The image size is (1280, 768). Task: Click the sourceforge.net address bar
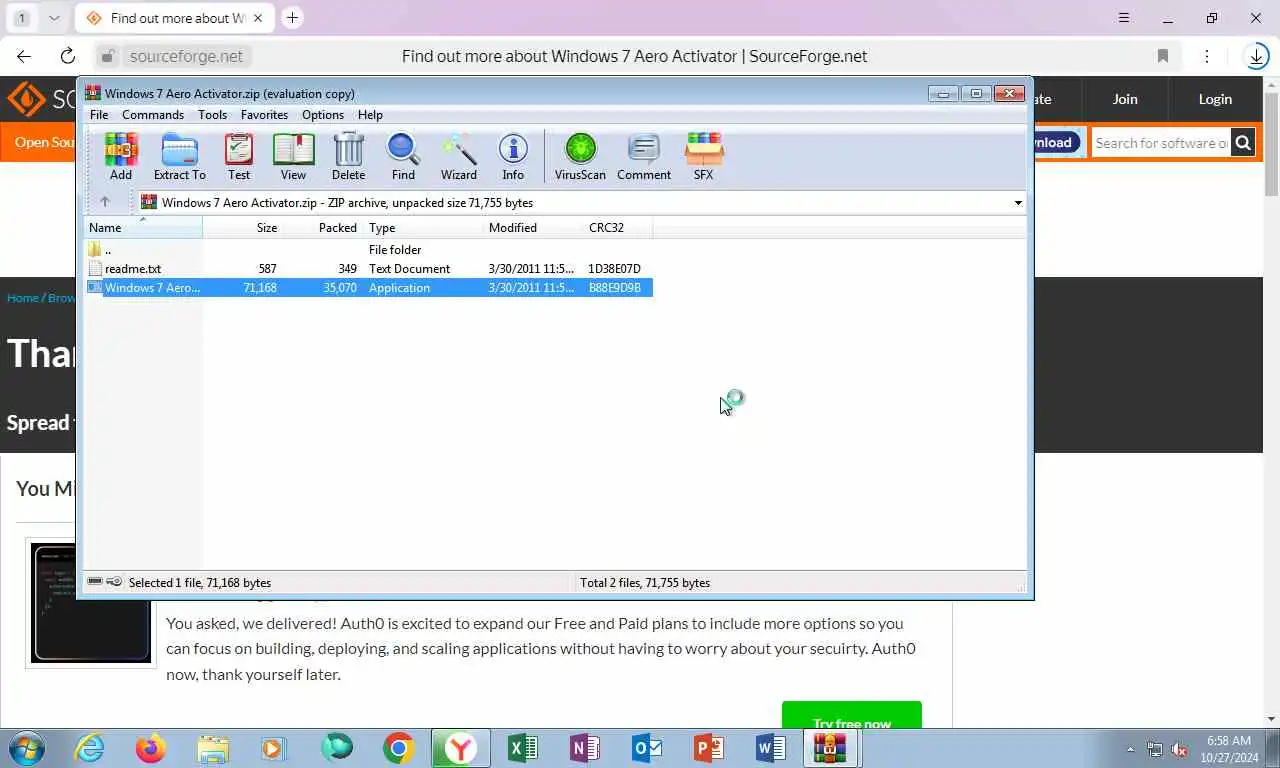tap(186, 57)
